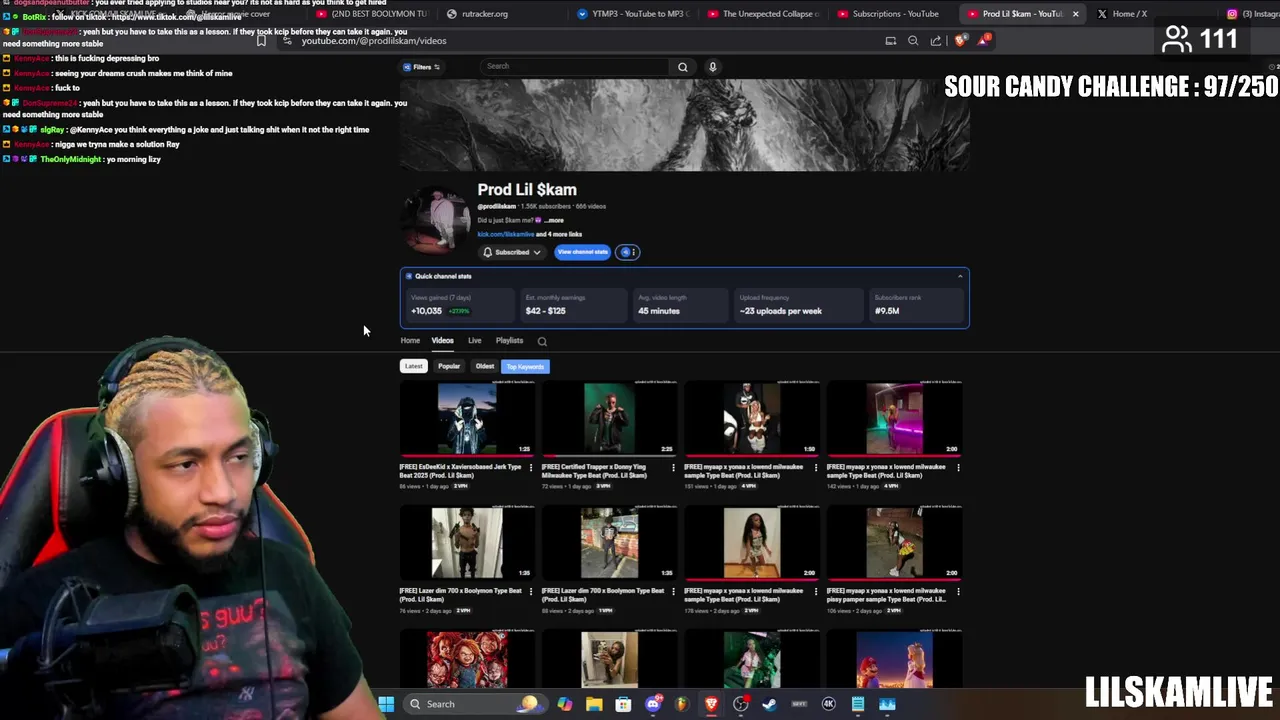Open the channel Home tab
This screenshot has width=1280, height=720.
click(410, 341)
